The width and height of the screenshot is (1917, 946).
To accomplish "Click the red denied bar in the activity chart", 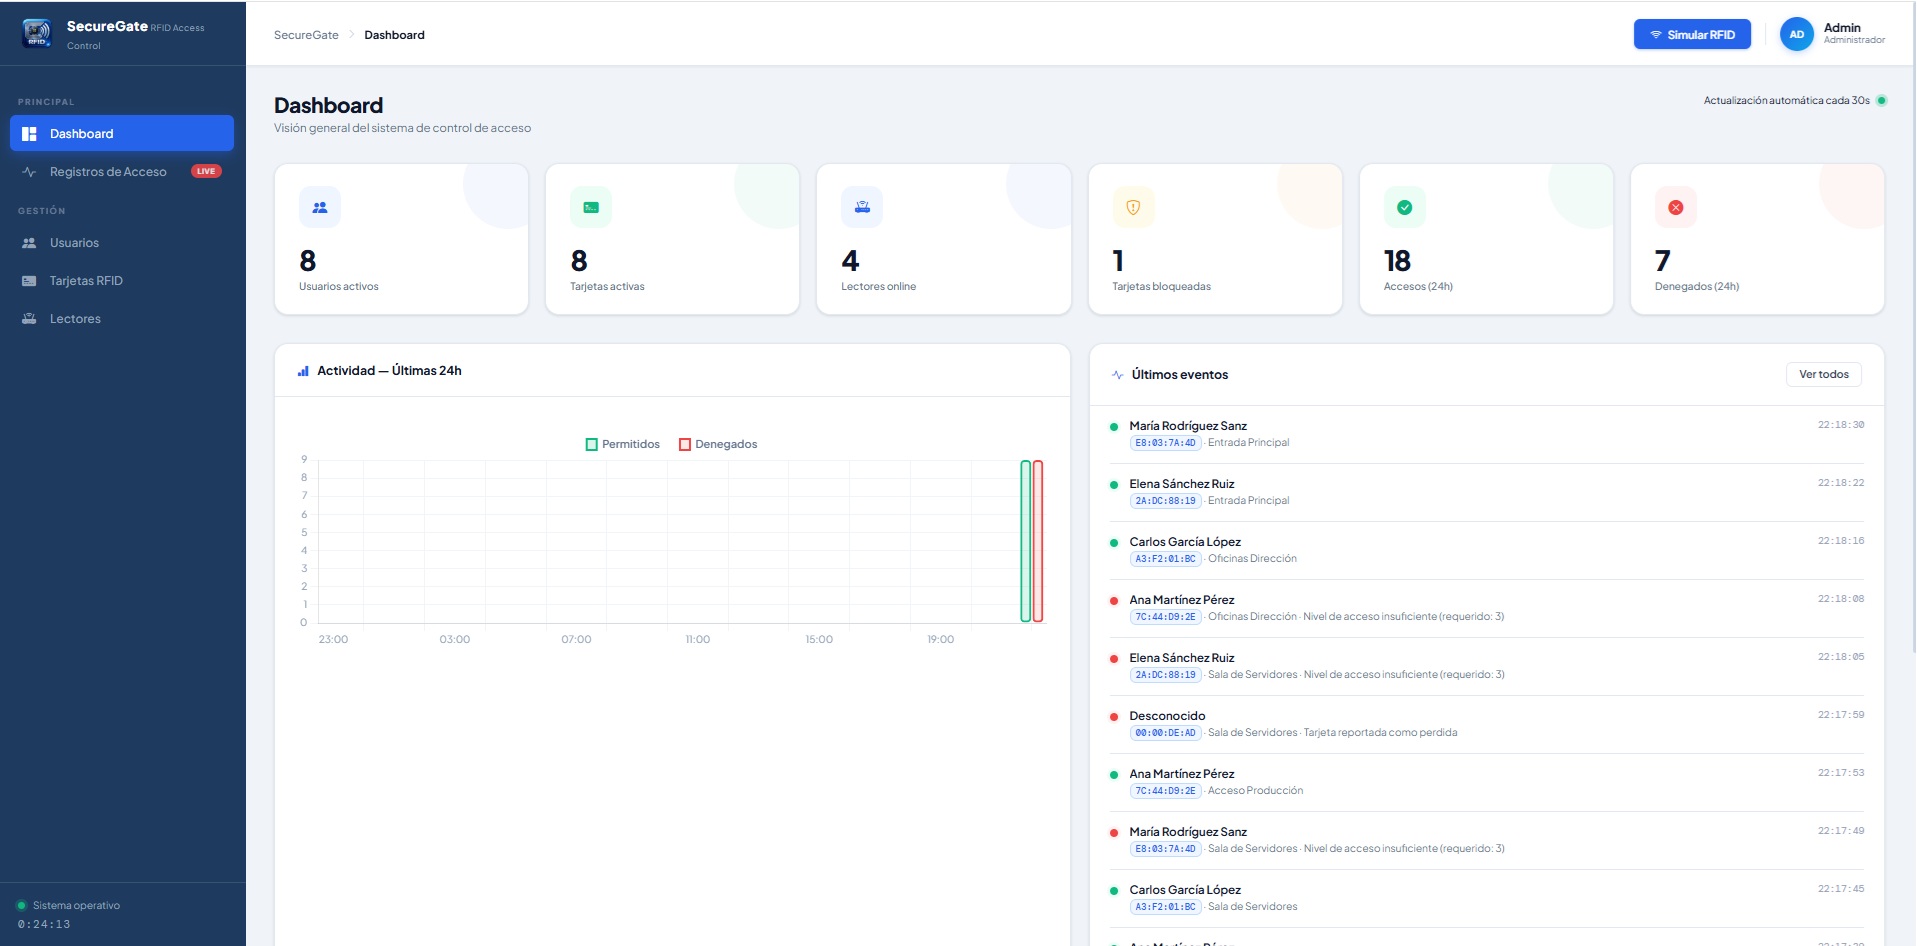I will click(1038, 541).
